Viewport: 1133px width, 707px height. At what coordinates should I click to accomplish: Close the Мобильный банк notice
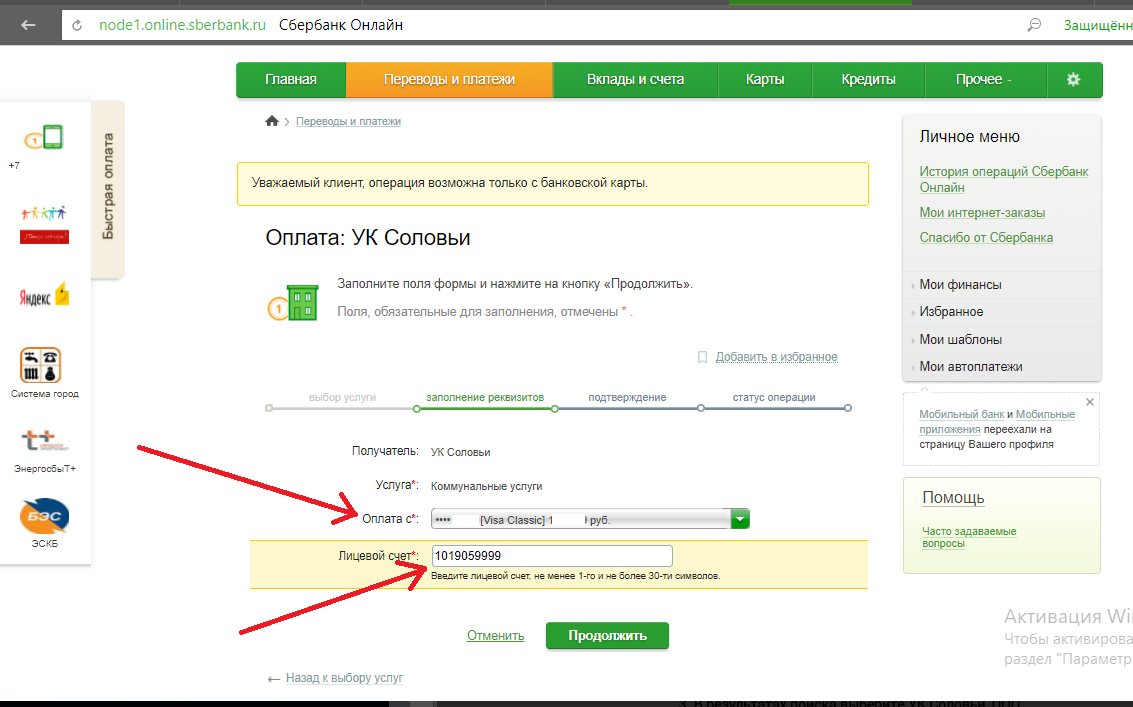1090,402
